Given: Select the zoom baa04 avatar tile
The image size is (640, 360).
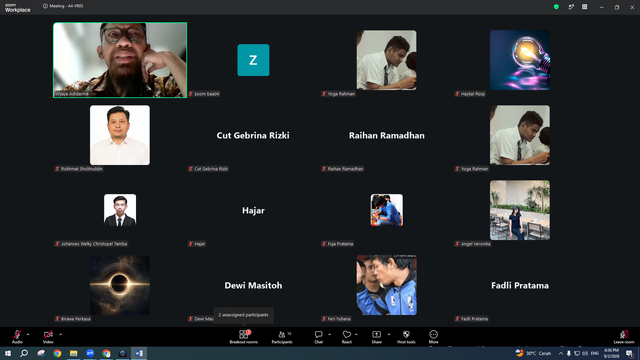Looking at the screenshot, I should click(253, 60).
